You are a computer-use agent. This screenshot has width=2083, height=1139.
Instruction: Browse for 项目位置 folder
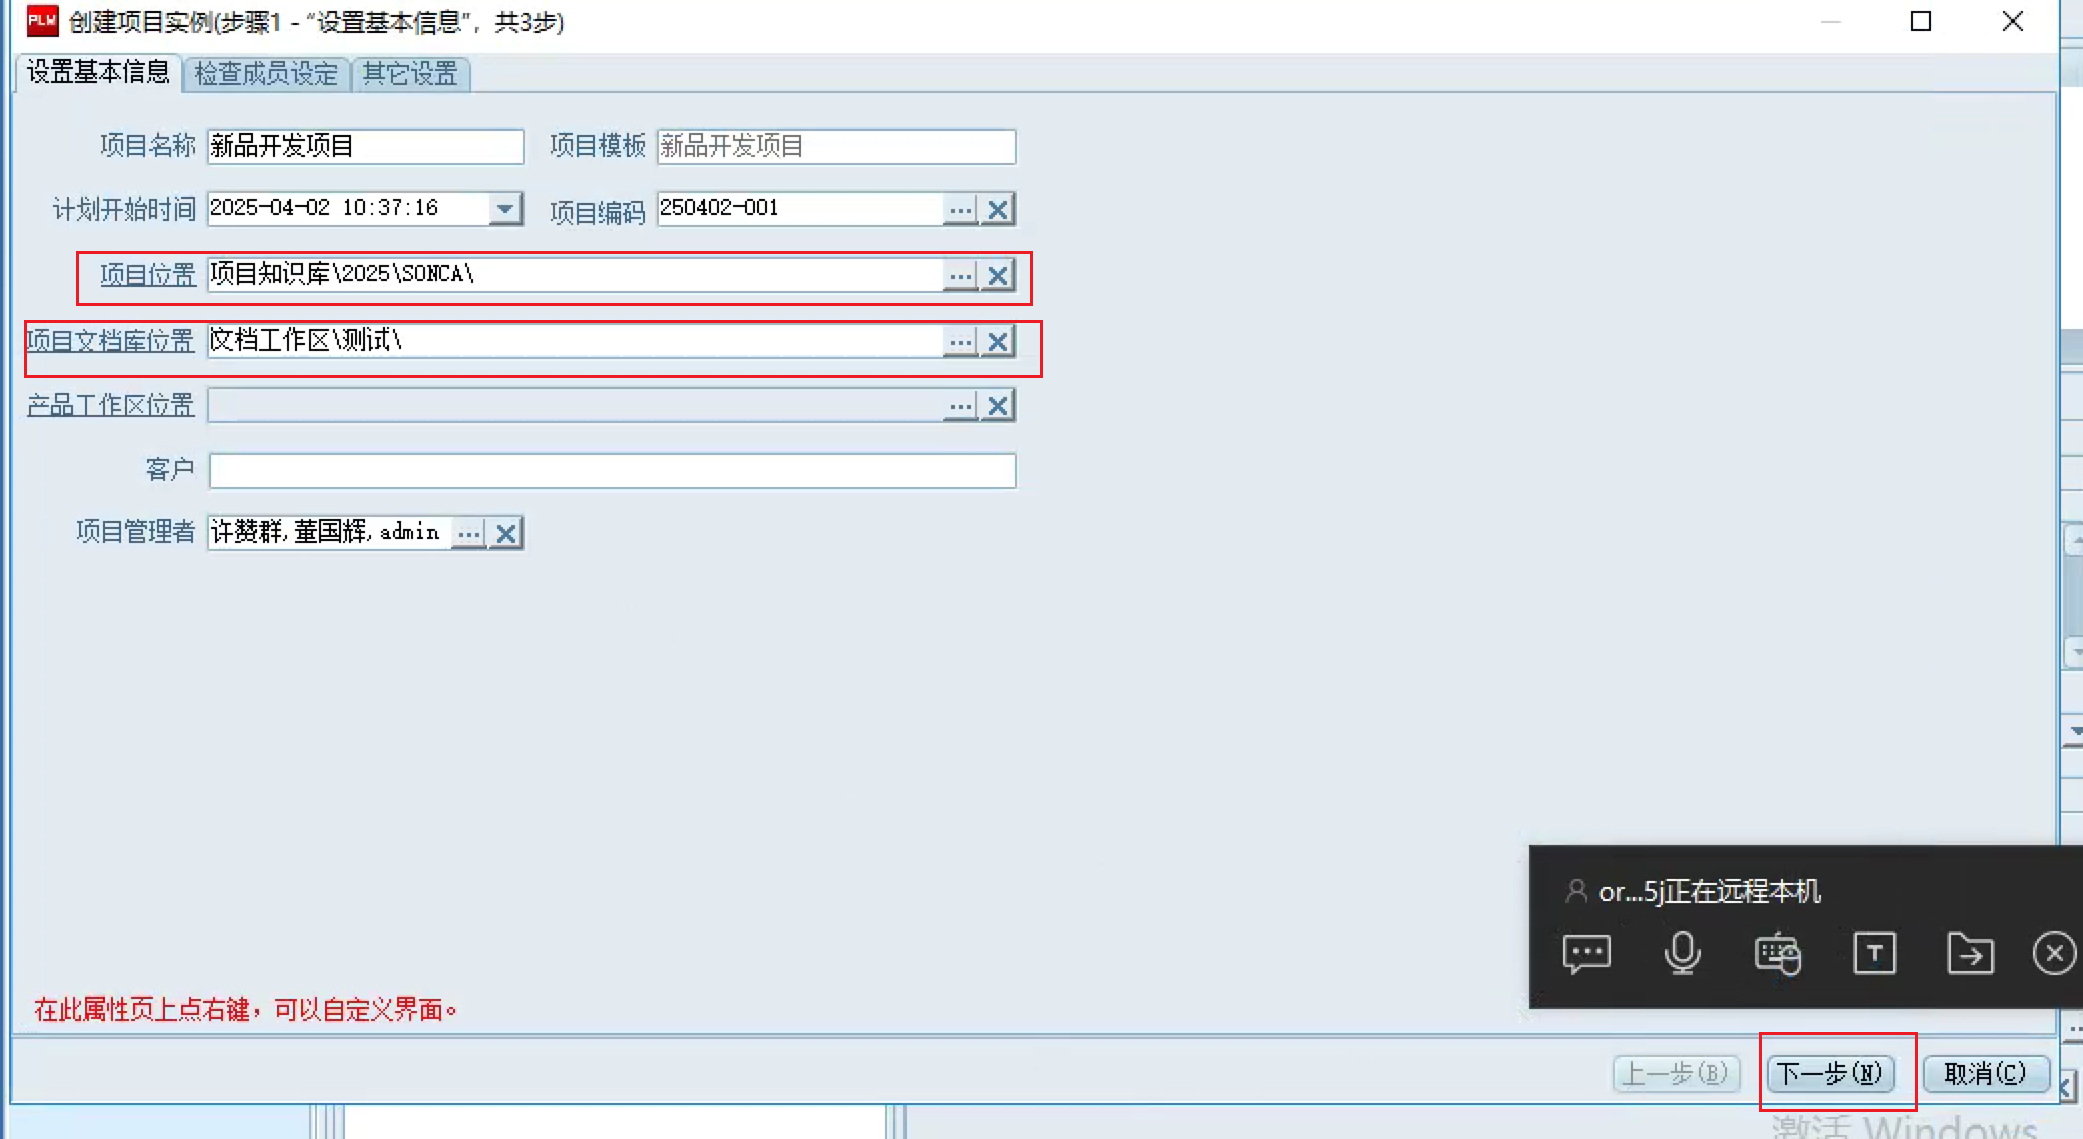point(960,275)
